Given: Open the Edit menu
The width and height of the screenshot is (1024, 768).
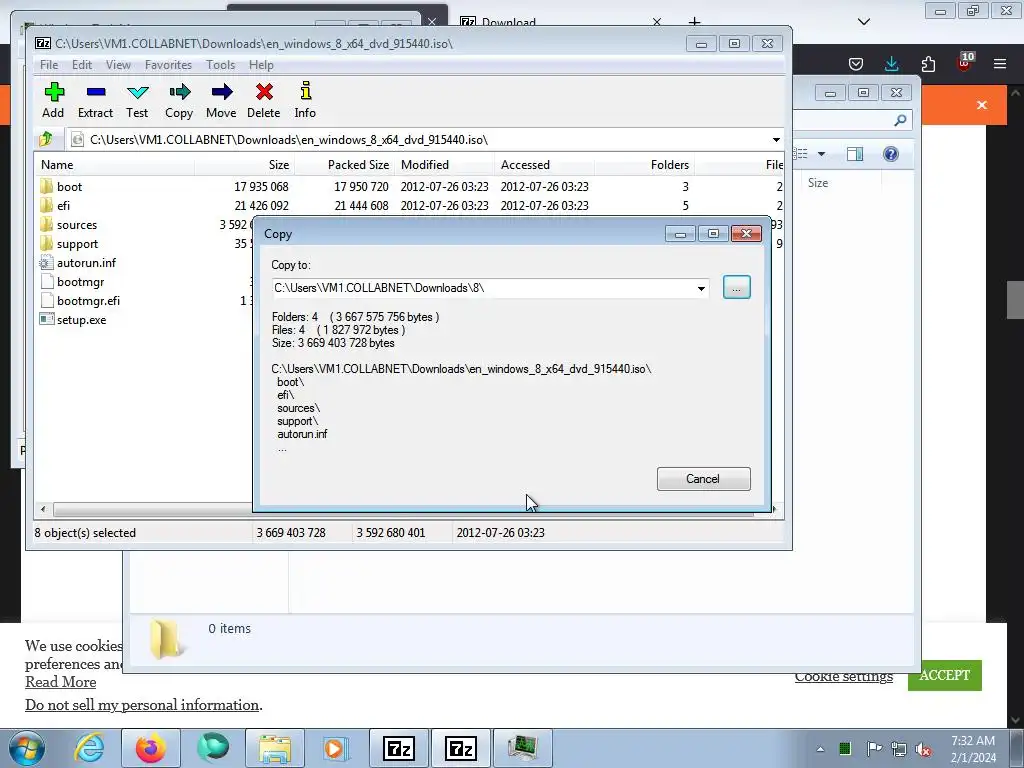Looking at the screenshot, I should (82, 65).
